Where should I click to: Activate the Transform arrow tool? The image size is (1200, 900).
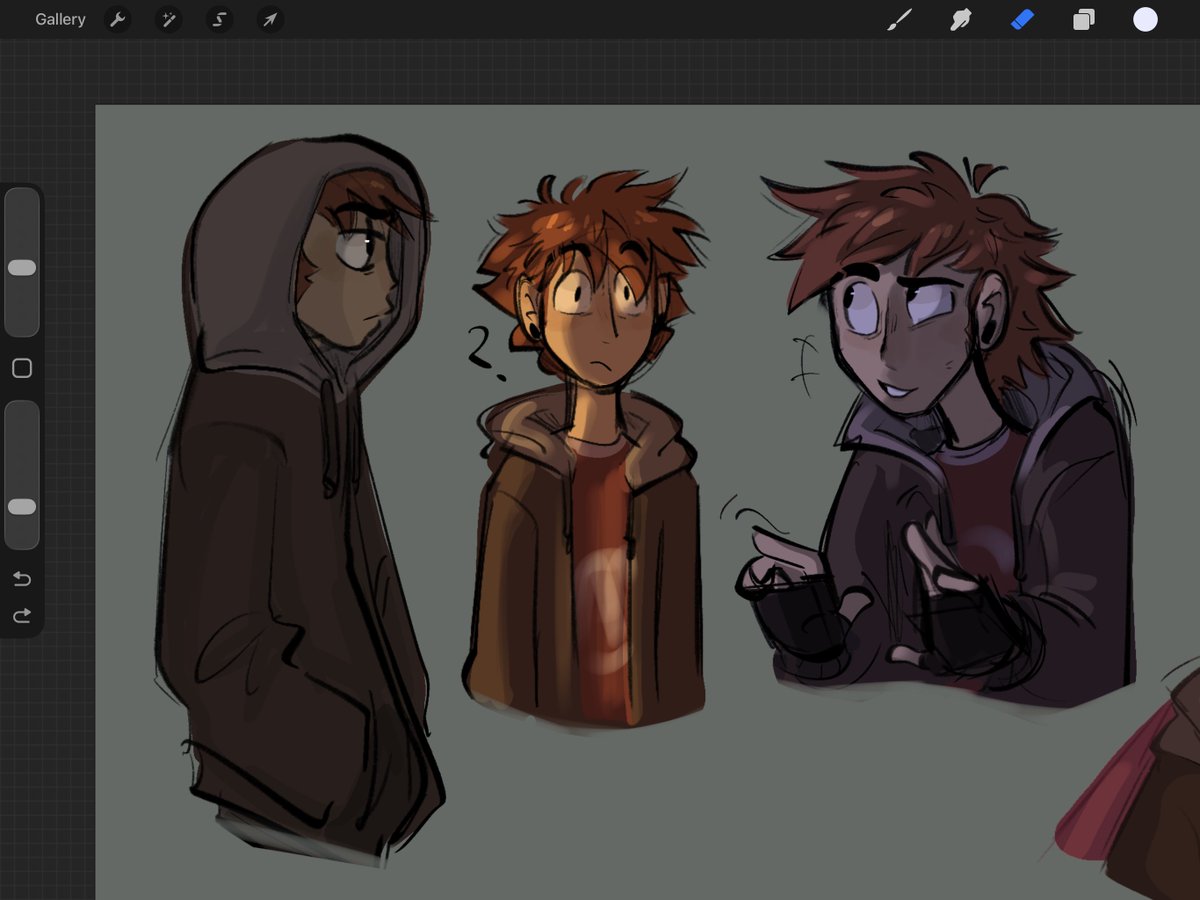270,20
